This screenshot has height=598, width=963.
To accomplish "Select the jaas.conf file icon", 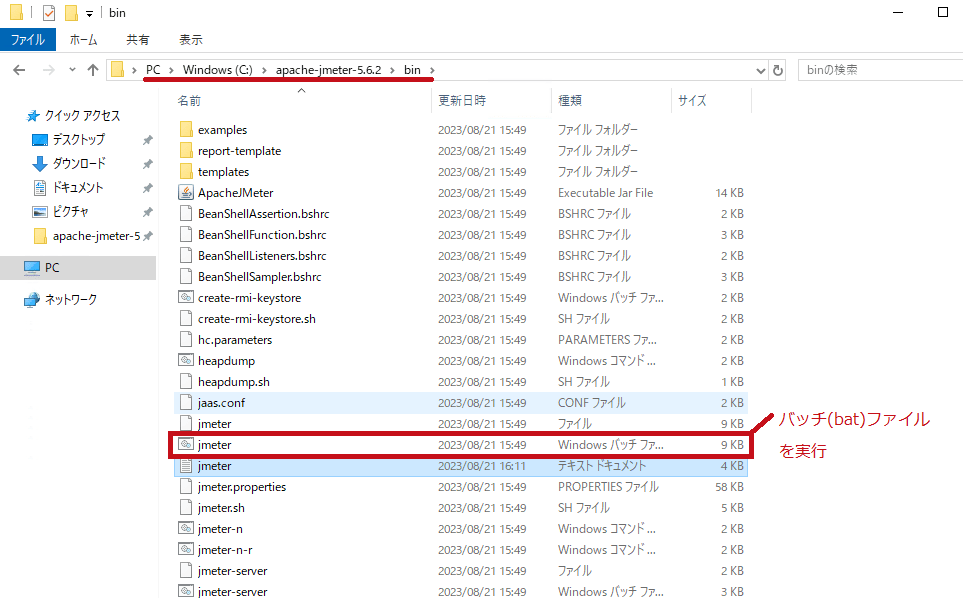I will (186, 403).
